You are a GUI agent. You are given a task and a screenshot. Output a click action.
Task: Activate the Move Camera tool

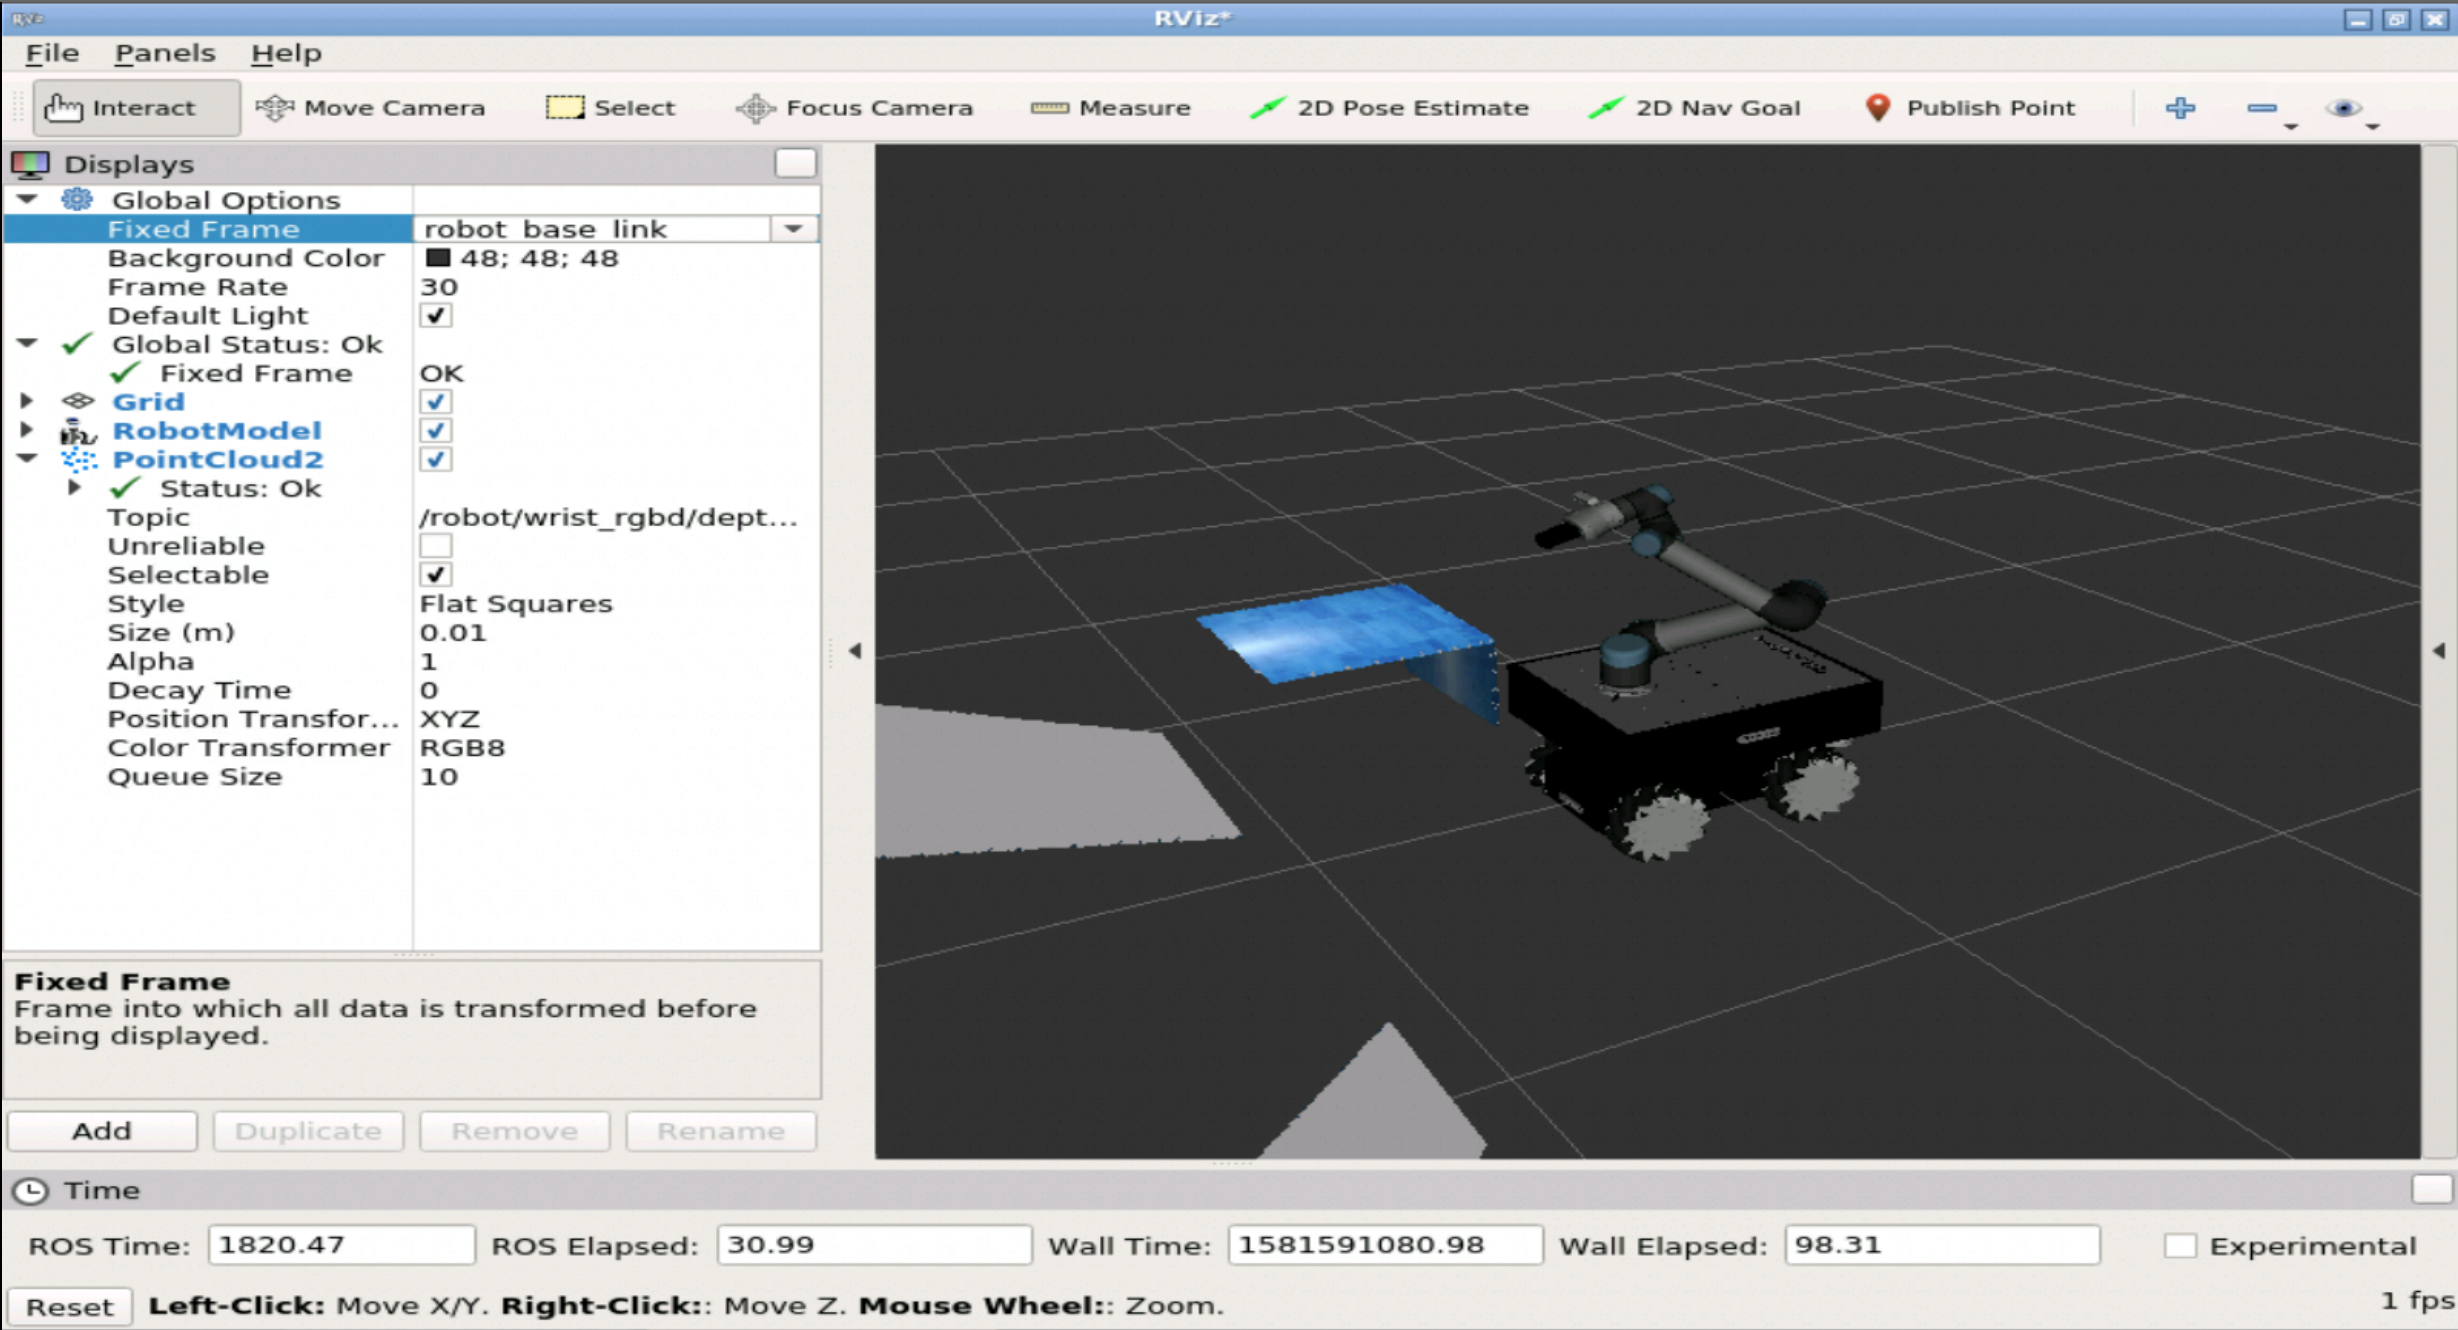pyautogui.click(x=371, y=108)
